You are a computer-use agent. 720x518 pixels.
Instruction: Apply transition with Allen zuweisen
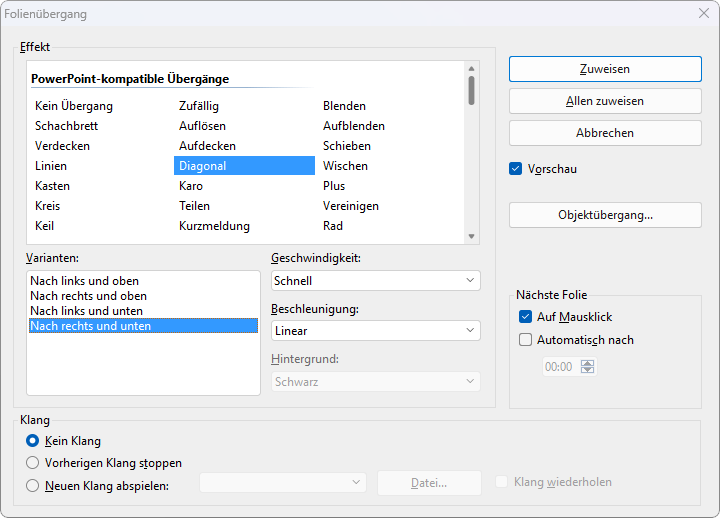605,101
